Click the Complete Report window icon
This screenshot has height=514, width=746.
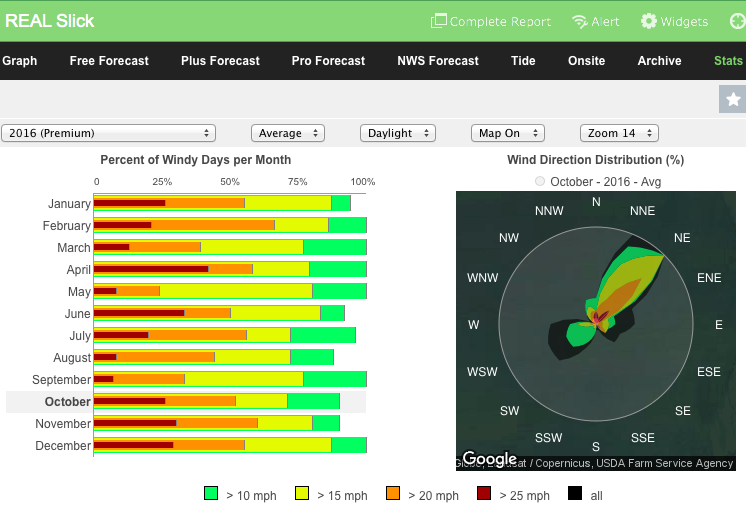[439, 21]
